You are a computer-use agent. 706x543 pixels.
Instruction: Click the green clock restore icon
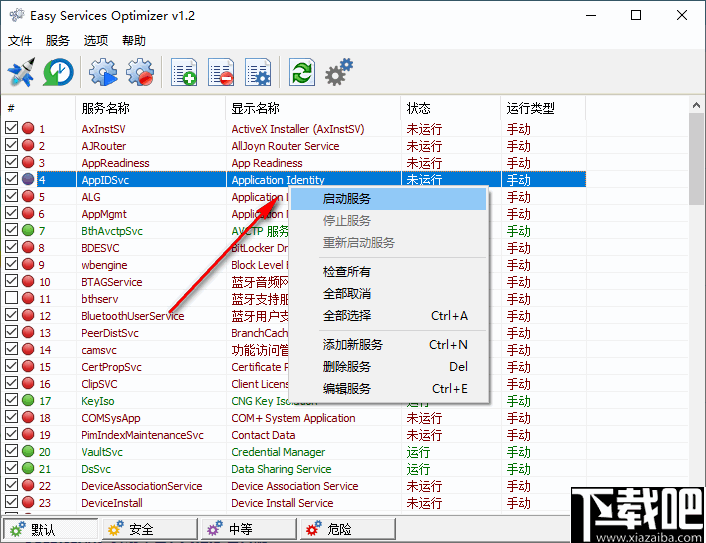(x=58, y=72)
